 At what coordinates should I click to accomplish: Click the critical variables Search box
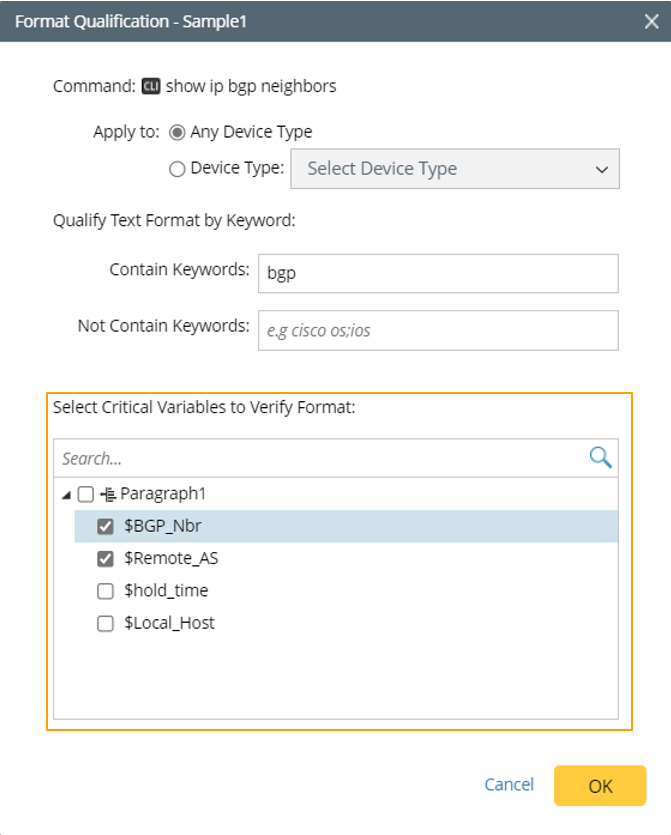tap(320, 458)
